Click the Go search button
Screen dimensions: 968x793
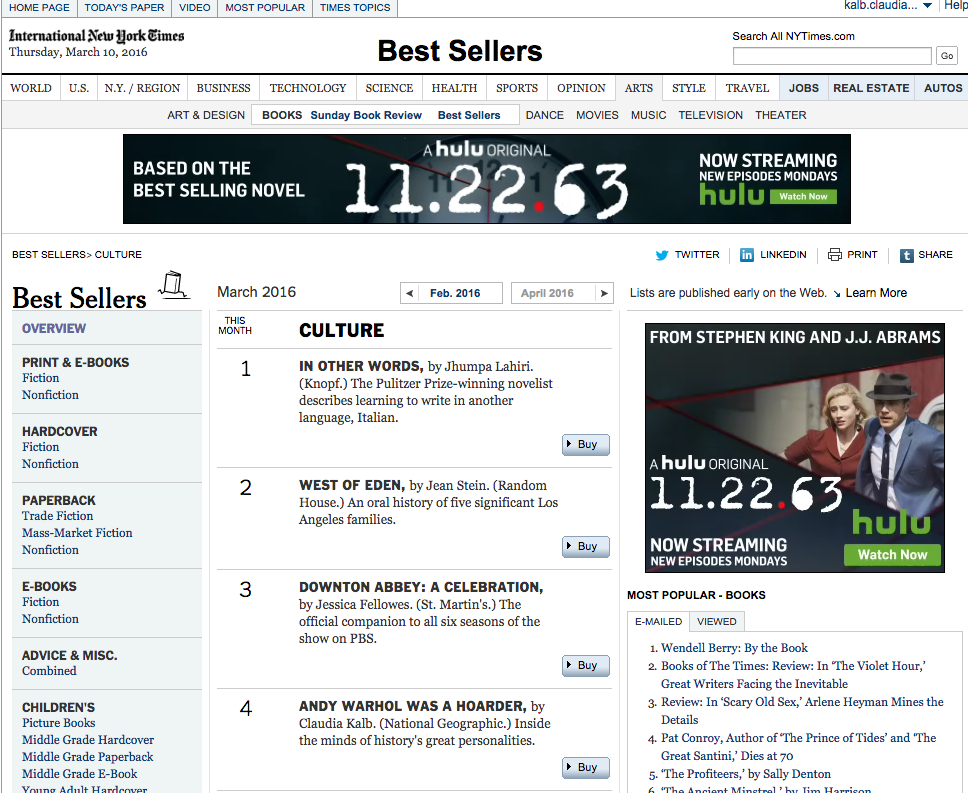[x=947, y=56]
